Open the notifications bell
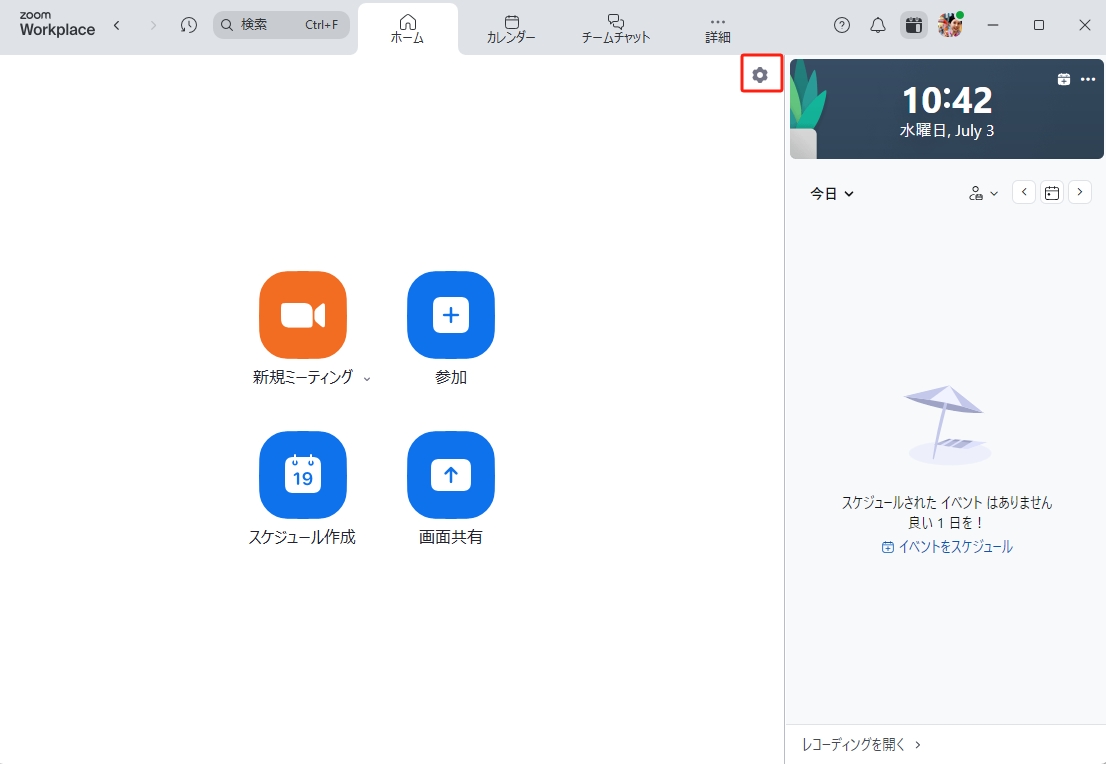The height and width of the screenshot is (764, 1106). 877,25
